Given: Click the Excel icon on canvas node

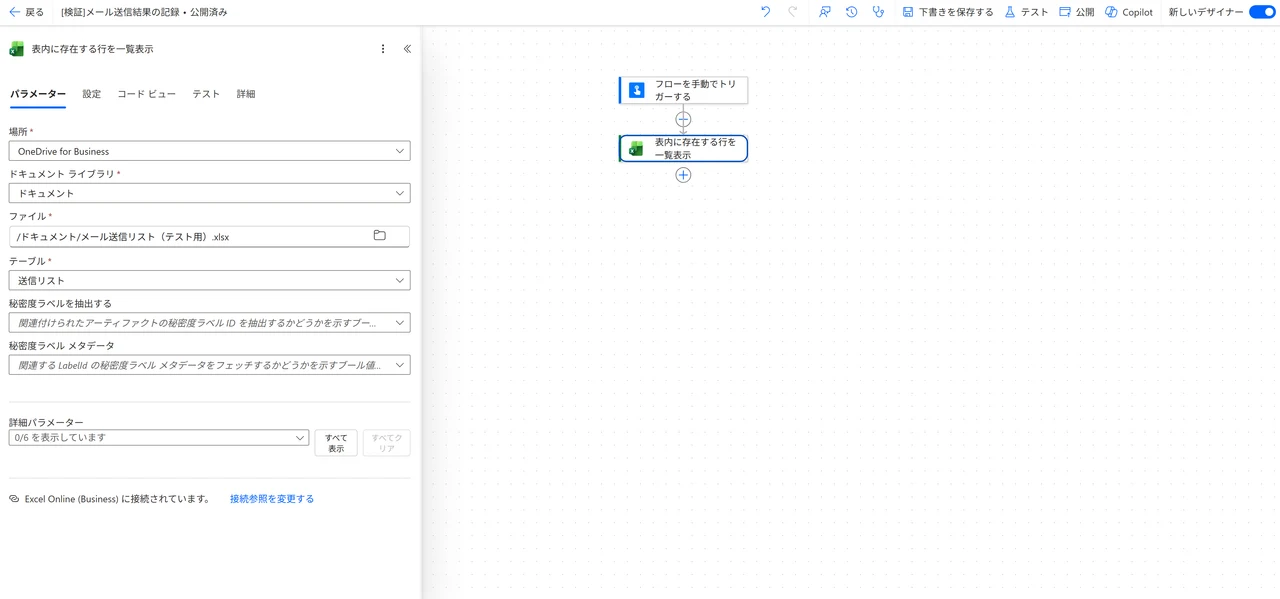Looking at the screenshot, I should pos(637,148).
